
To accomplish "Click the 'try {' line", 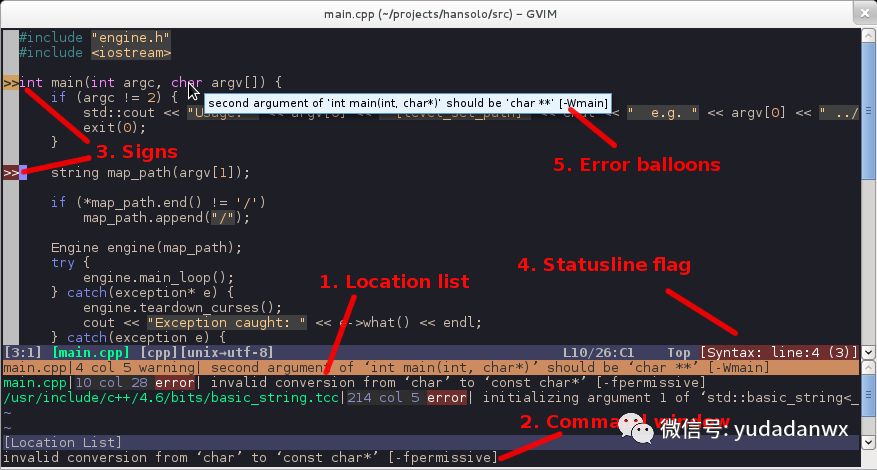I will pos(70,262).
